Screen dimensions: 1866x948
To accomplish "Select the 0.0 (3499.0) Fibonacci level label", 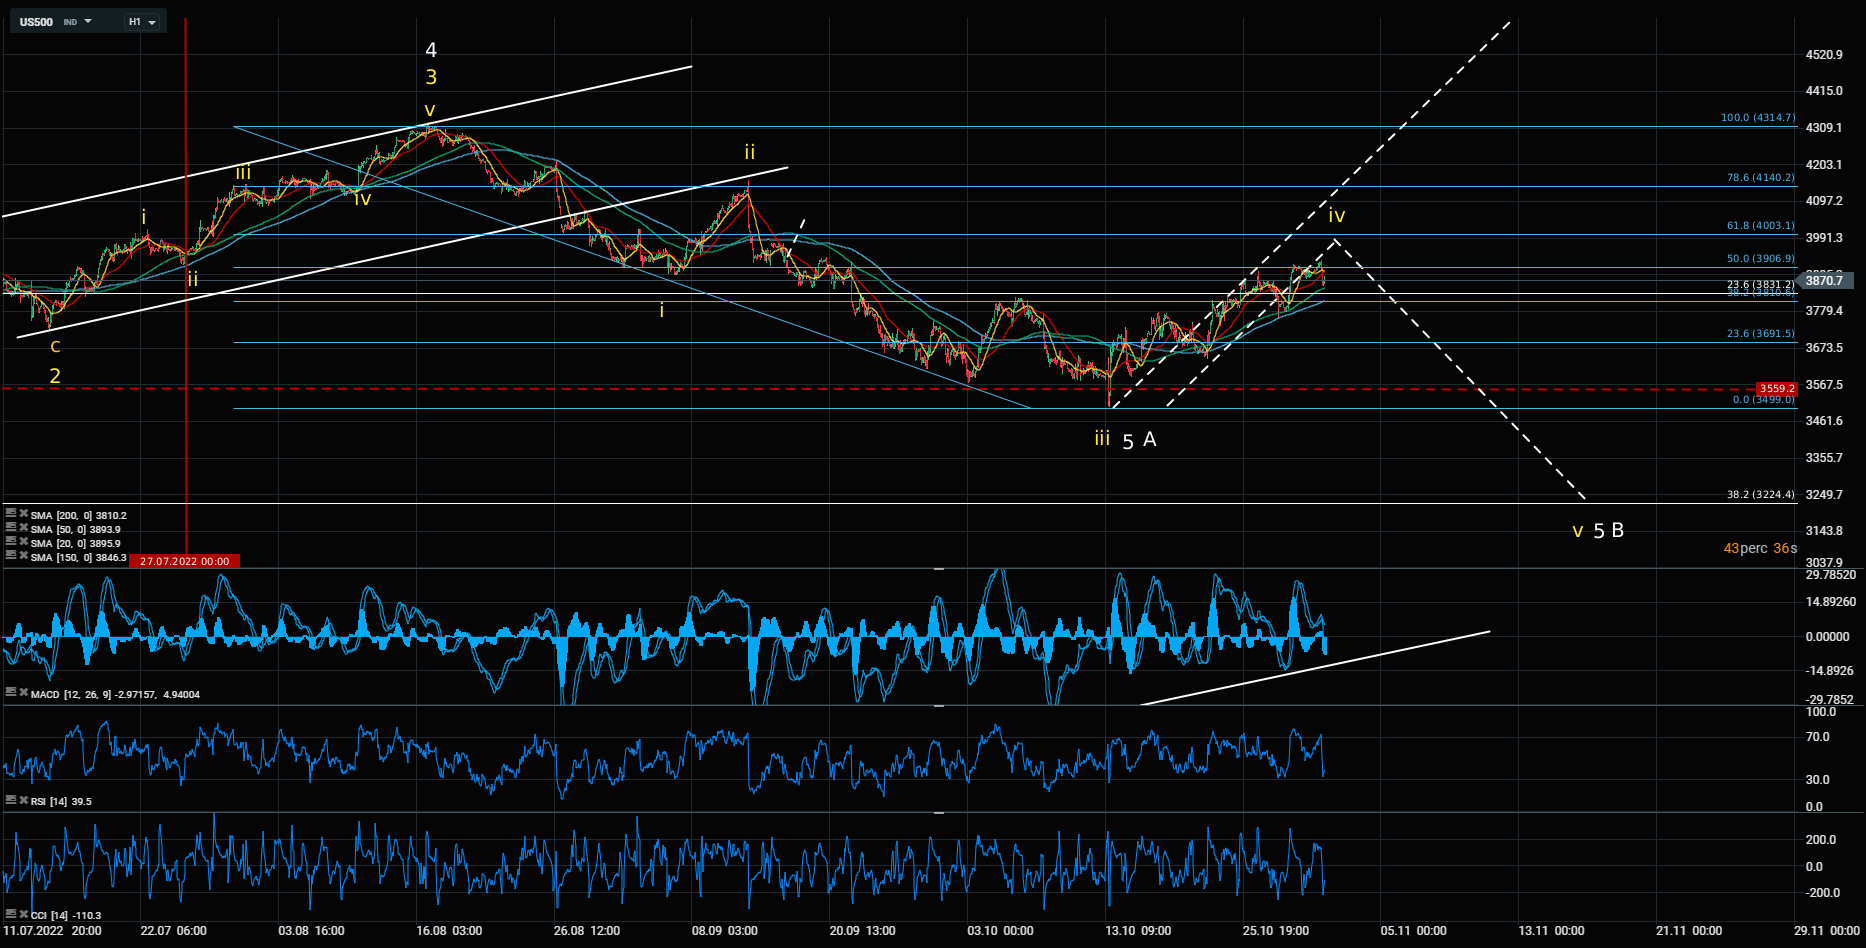I will pyautogui.click(x=1764, y=399).
